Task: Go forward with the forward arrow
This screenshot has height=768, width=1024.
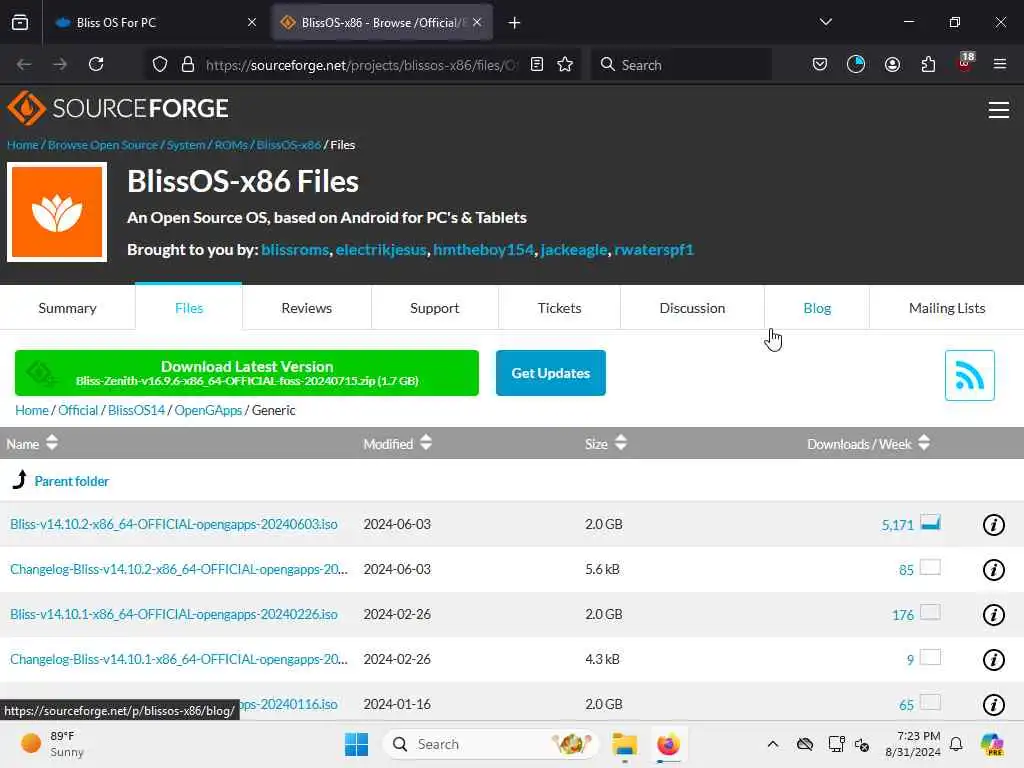Action: (59, 64)
